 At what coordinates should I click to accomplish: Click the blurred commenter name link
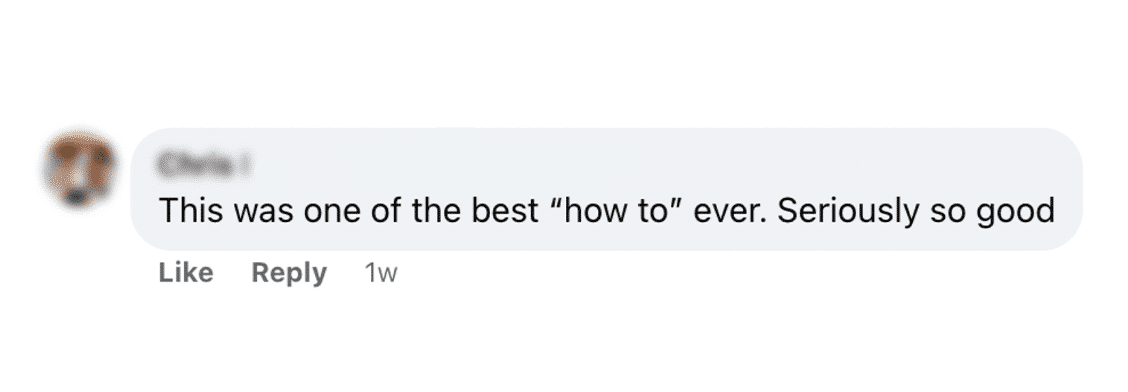205,165
